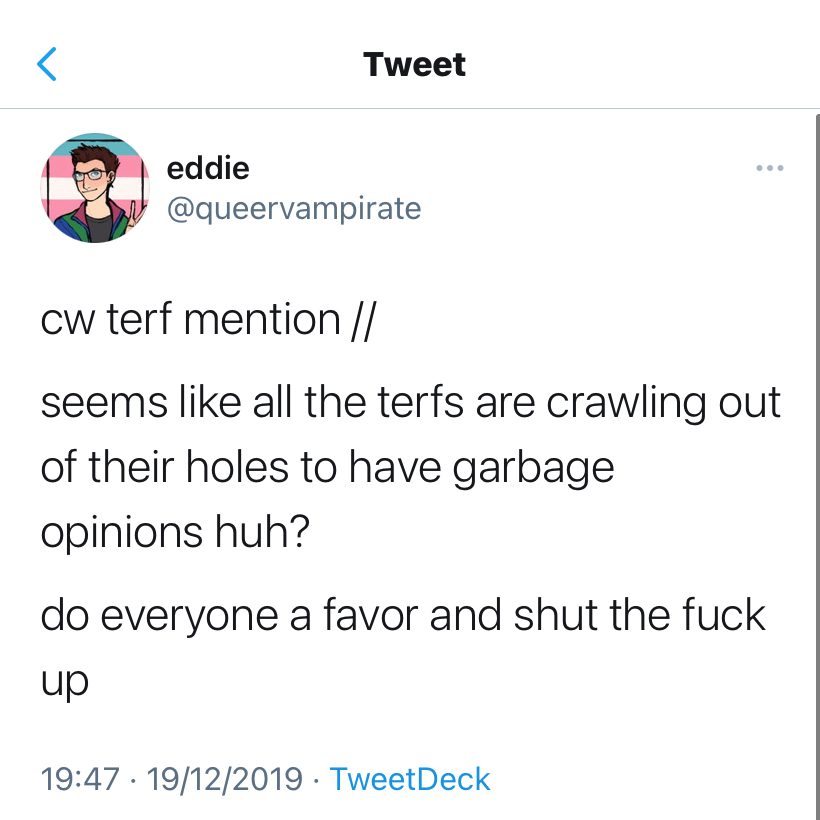The height and width of the screenshot is (820, 820).
Task: Click the word "favor" in the tweet
Action: tap(371, 616)
